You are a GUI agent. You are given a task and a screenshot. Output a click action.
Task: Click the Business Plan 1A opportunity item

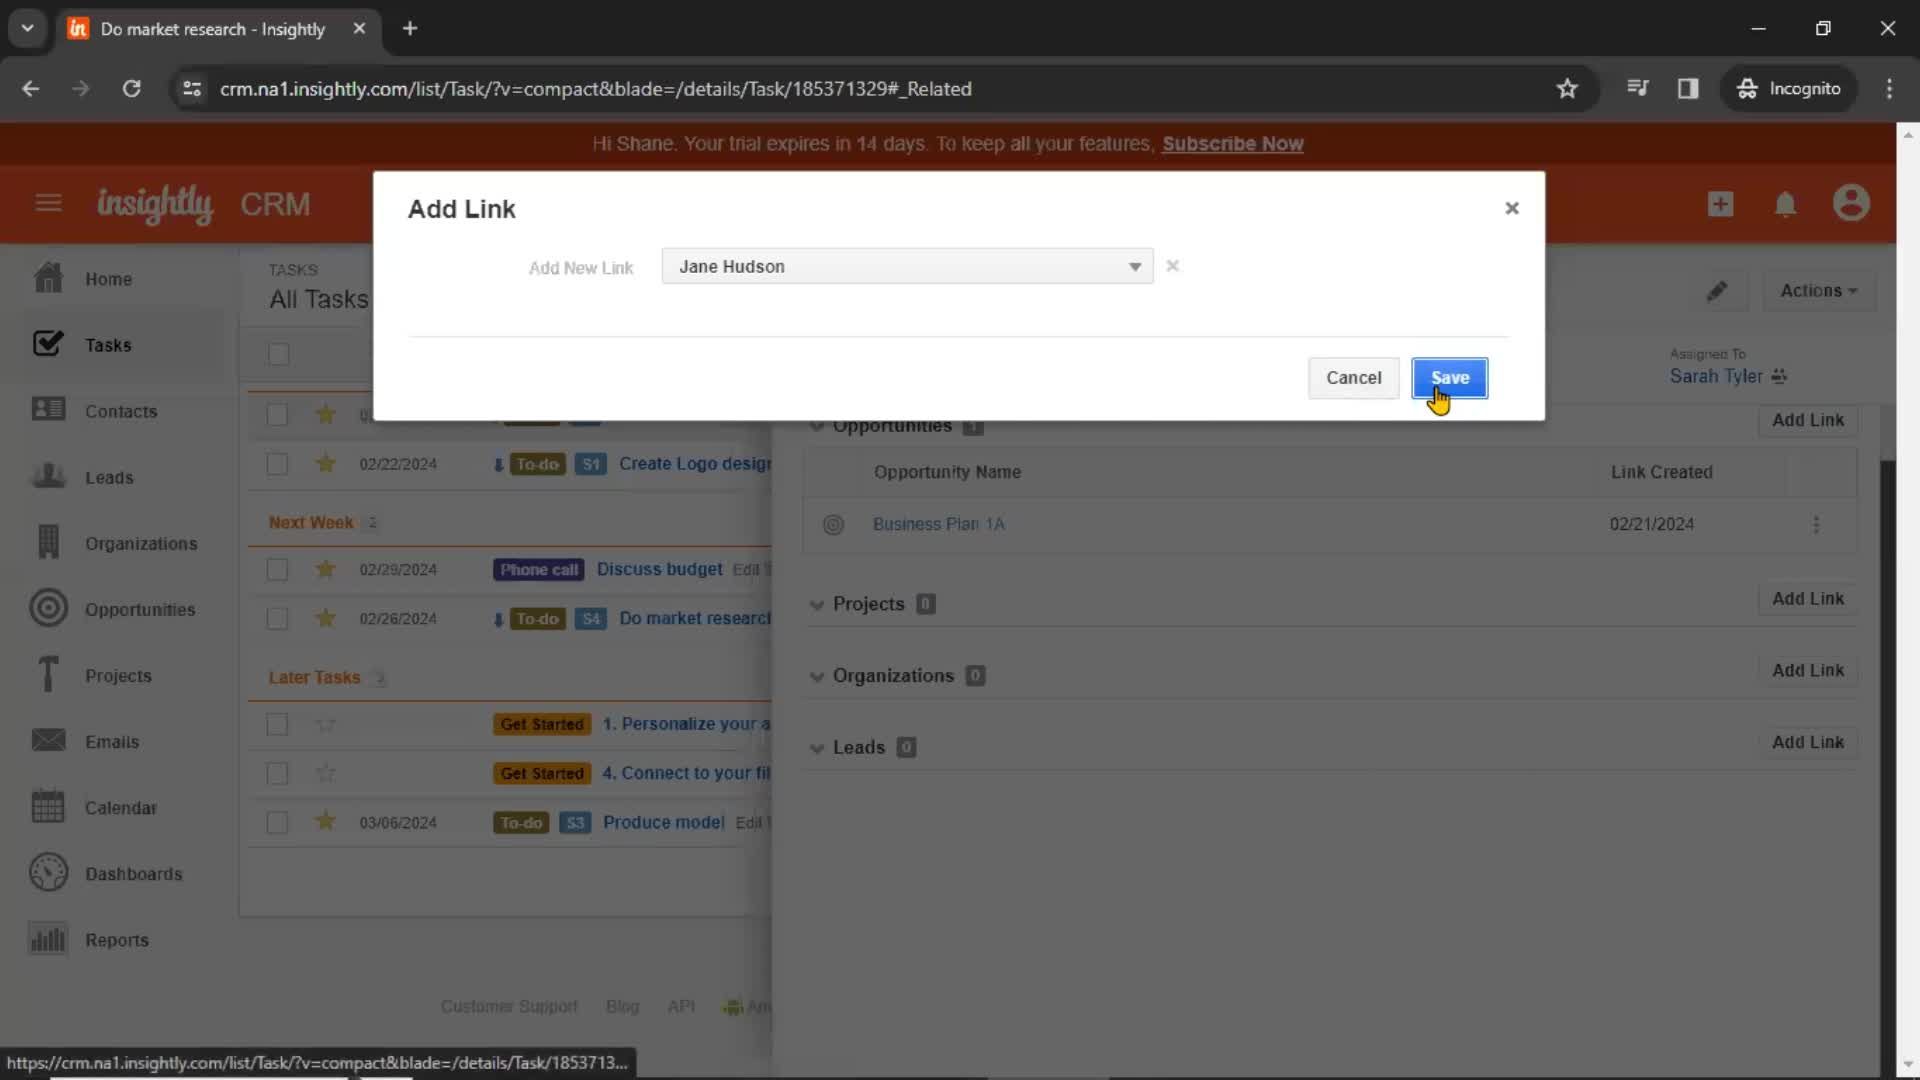point(938,524)
